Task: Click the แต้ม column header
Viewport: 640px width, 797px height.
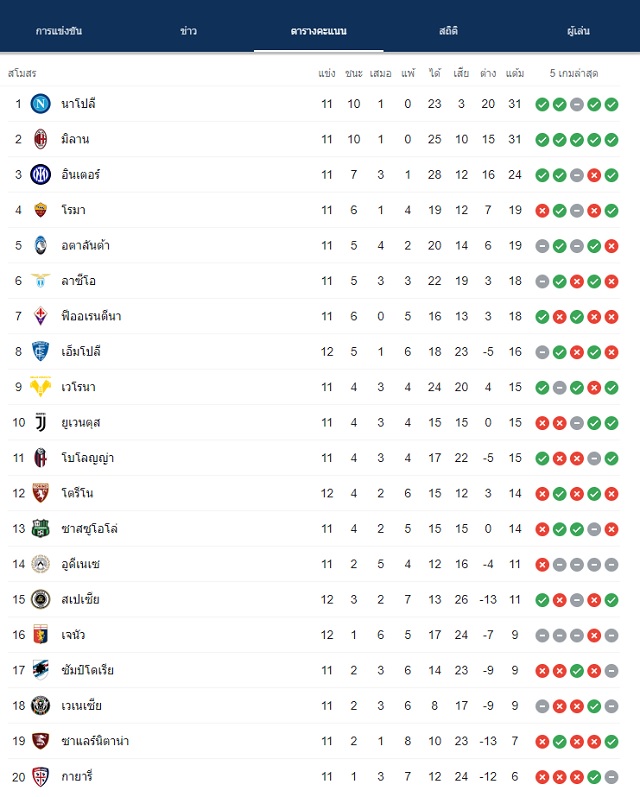Action: 515,73
